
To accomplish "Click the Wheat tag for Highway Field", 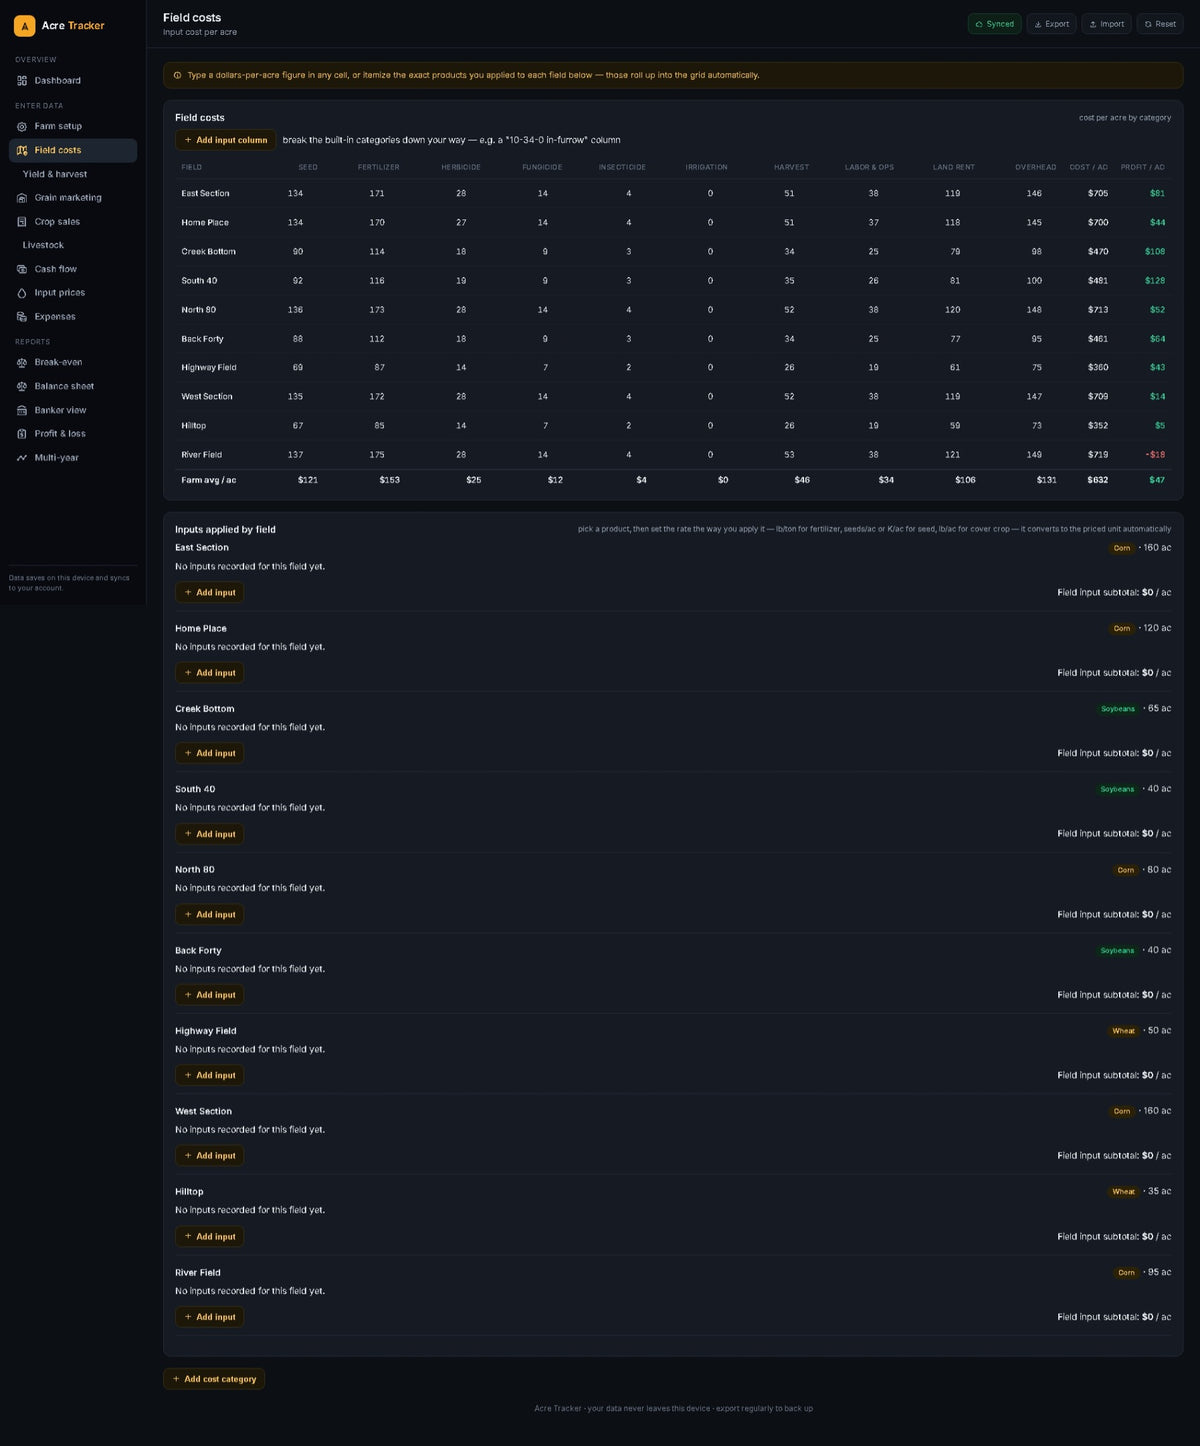I will tap(1124, 1031).
